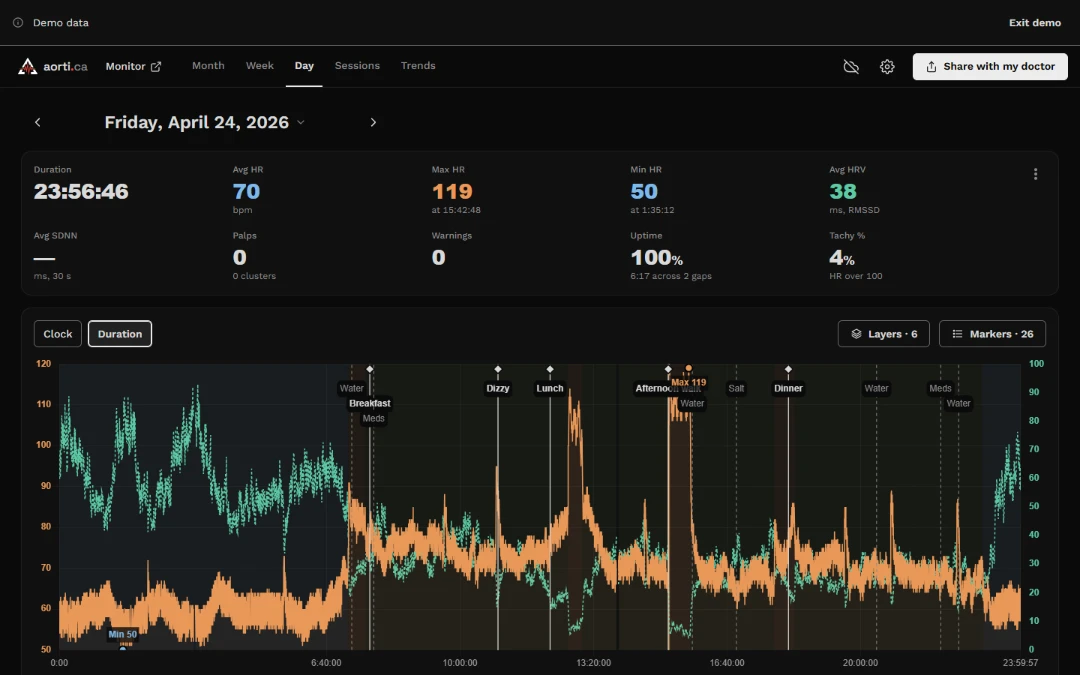The width and height of the screenshot is (1080, 675).
Task: Click the Duration value 23:56:46
Action: point(81,191)
